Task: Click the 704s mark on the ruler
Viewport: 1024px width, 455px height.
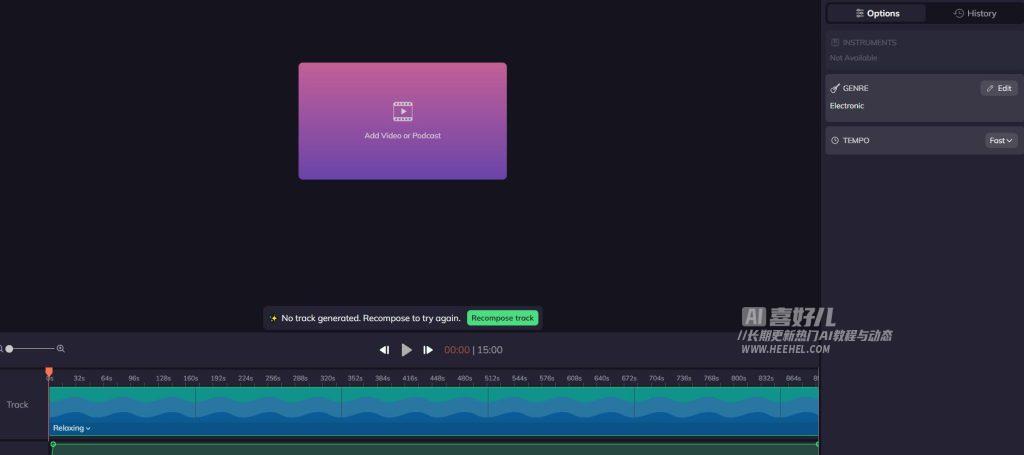Action: pos(656,378)
